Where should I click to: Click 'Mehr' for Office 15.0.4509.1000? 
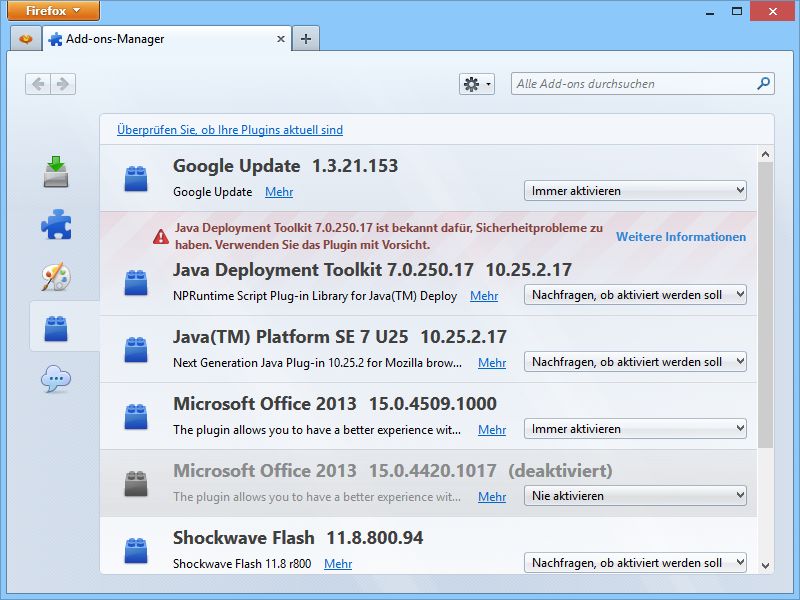tap(492, 430)
